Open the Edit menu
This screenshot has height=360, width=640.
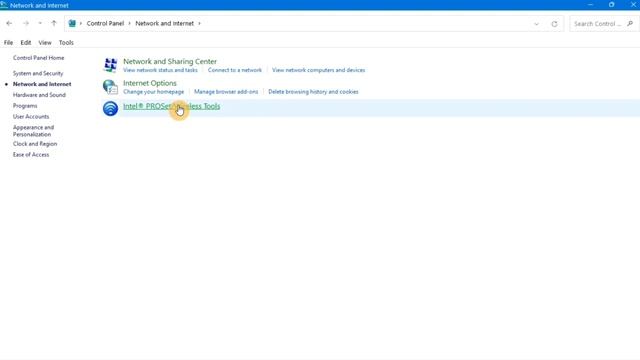pos(26,42)
